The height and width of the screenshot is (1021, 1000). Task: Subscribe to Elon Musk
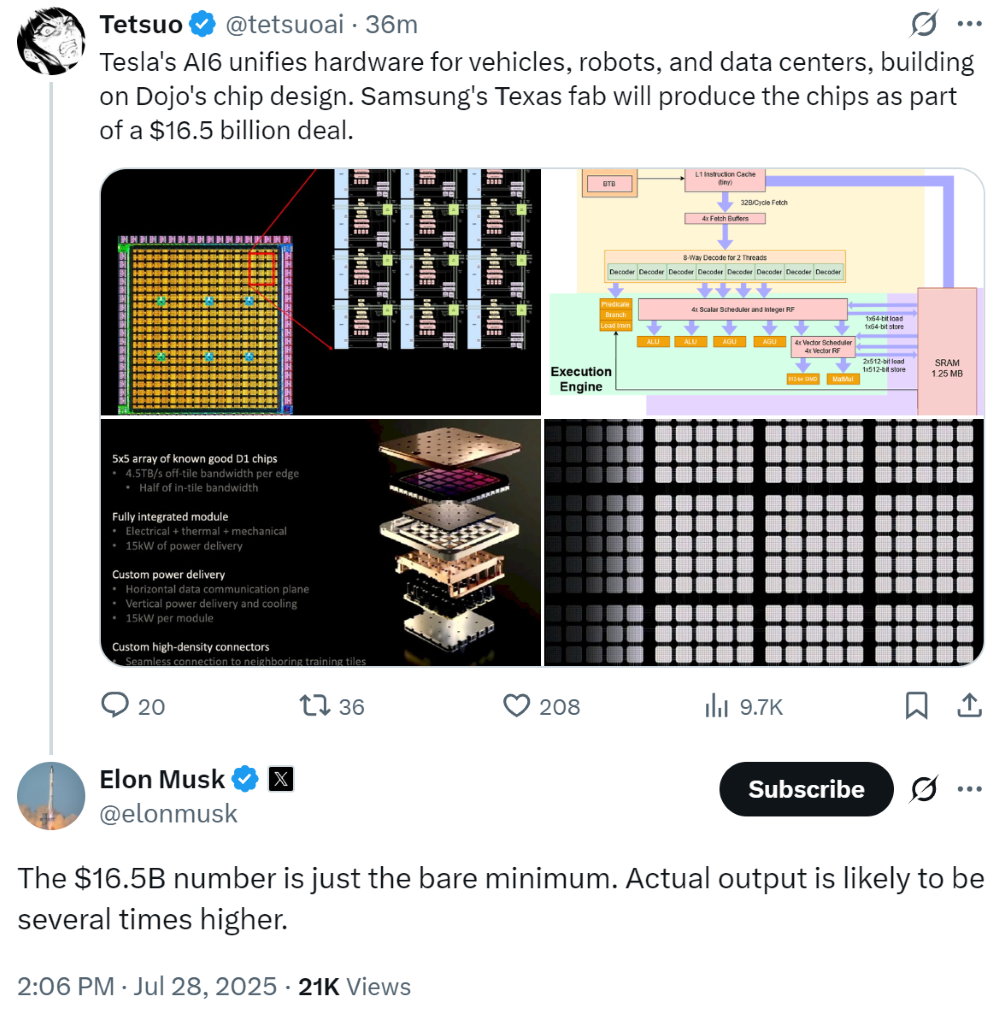tap(806, 789)
